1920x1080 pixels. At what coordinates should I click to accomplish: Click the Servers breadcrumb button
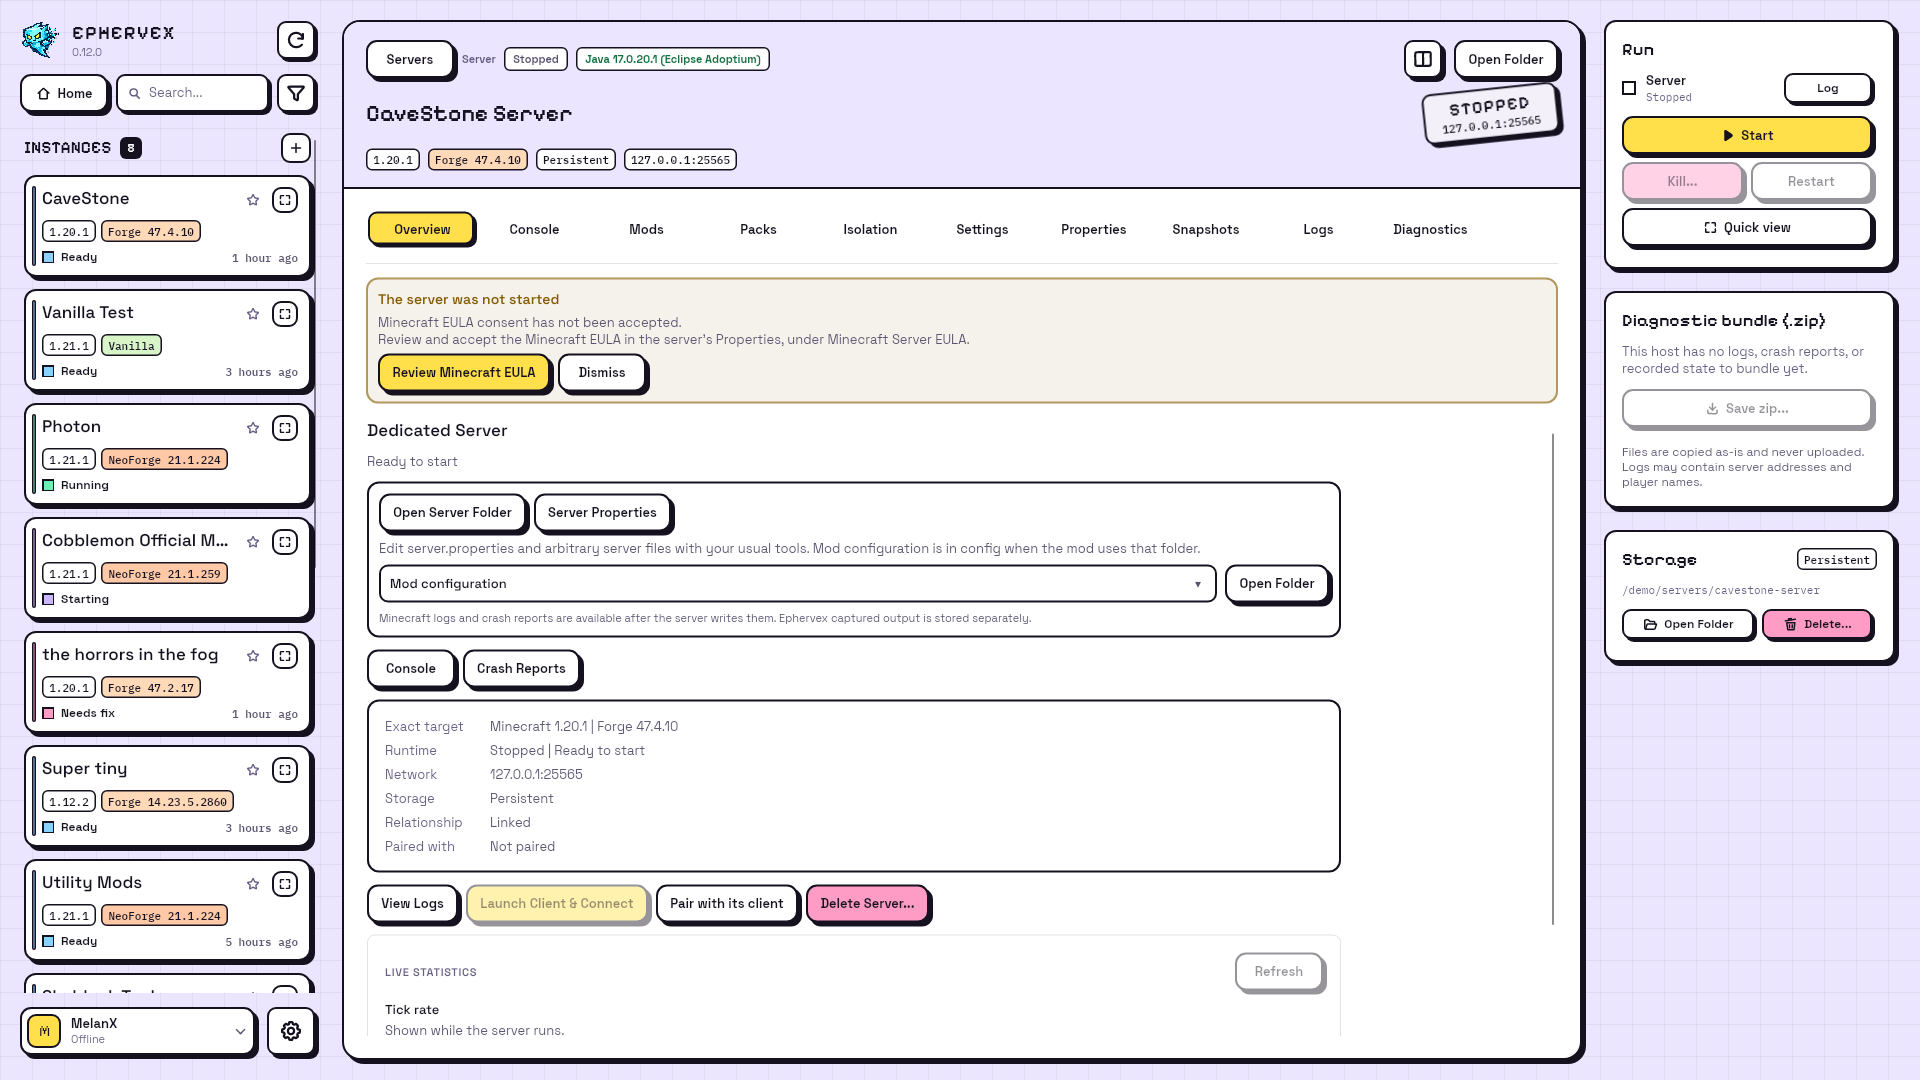tap(410, 59)
